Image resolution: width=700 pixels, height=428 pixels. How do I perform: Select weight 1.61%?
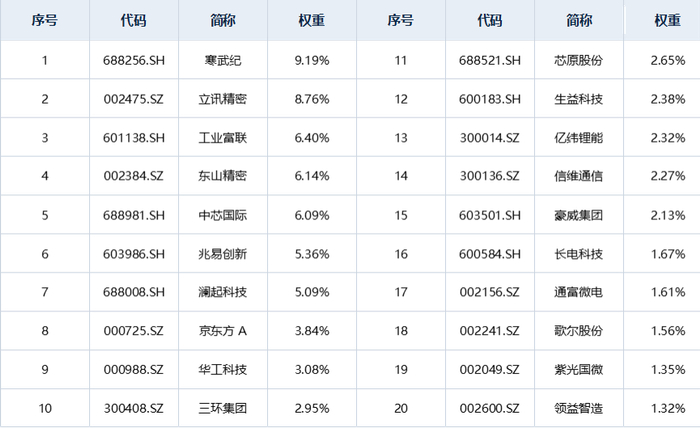click(667, 292)
